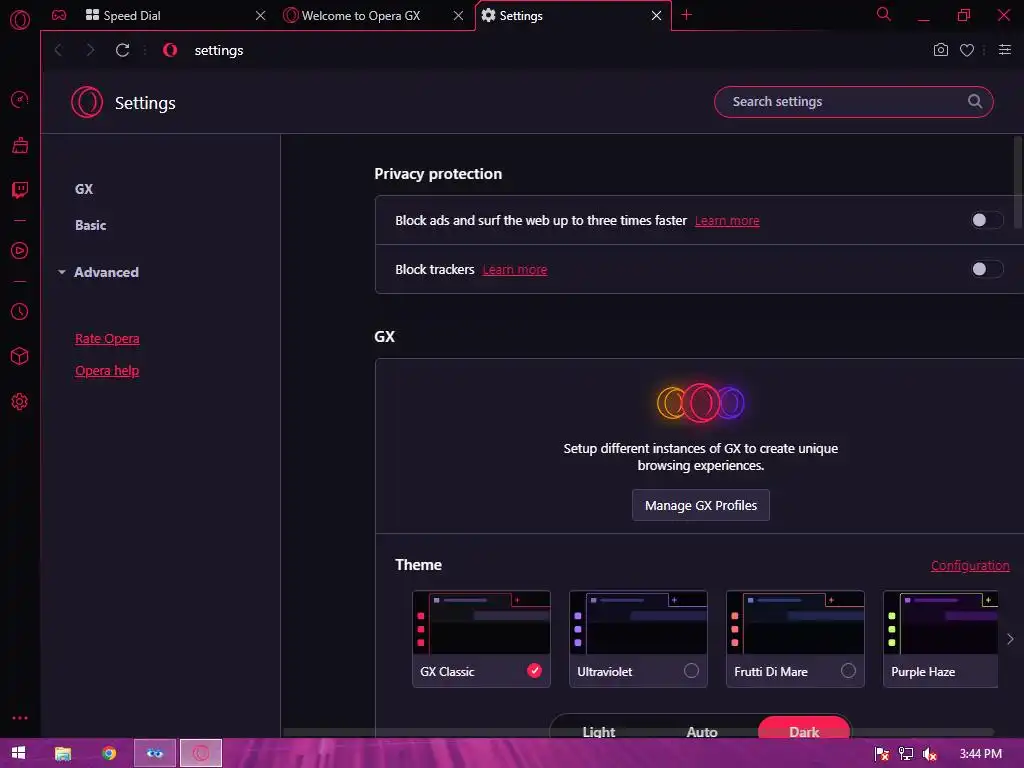The image size is (1024, 768).
Task: Click the Search settings input field
Action: [x=854, y=102]
